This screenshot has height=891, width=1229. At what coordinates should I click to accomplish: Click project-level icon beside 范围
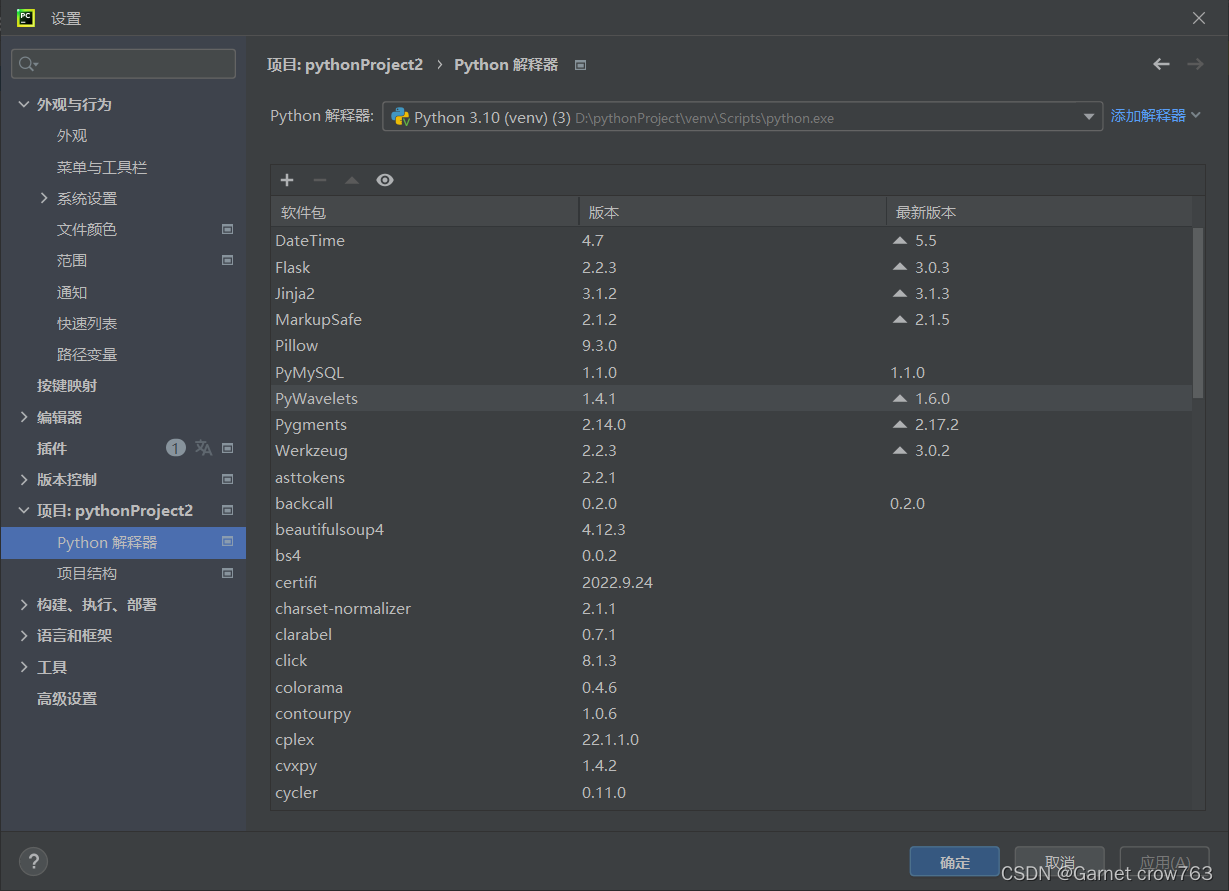[x=227, y=260]
